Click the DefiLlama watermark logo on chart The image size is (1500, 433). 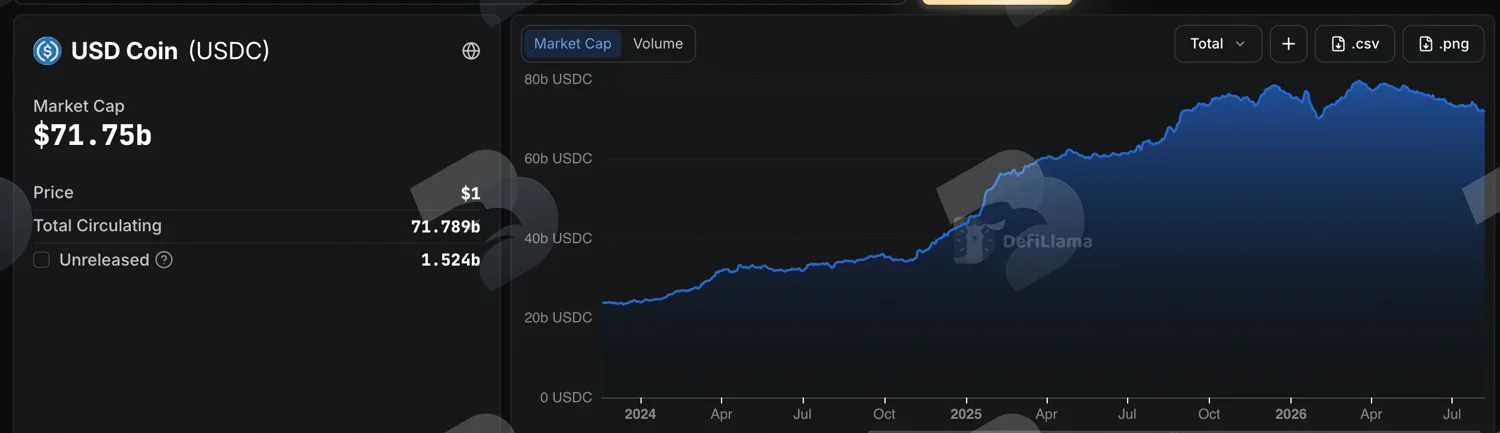1022,240
